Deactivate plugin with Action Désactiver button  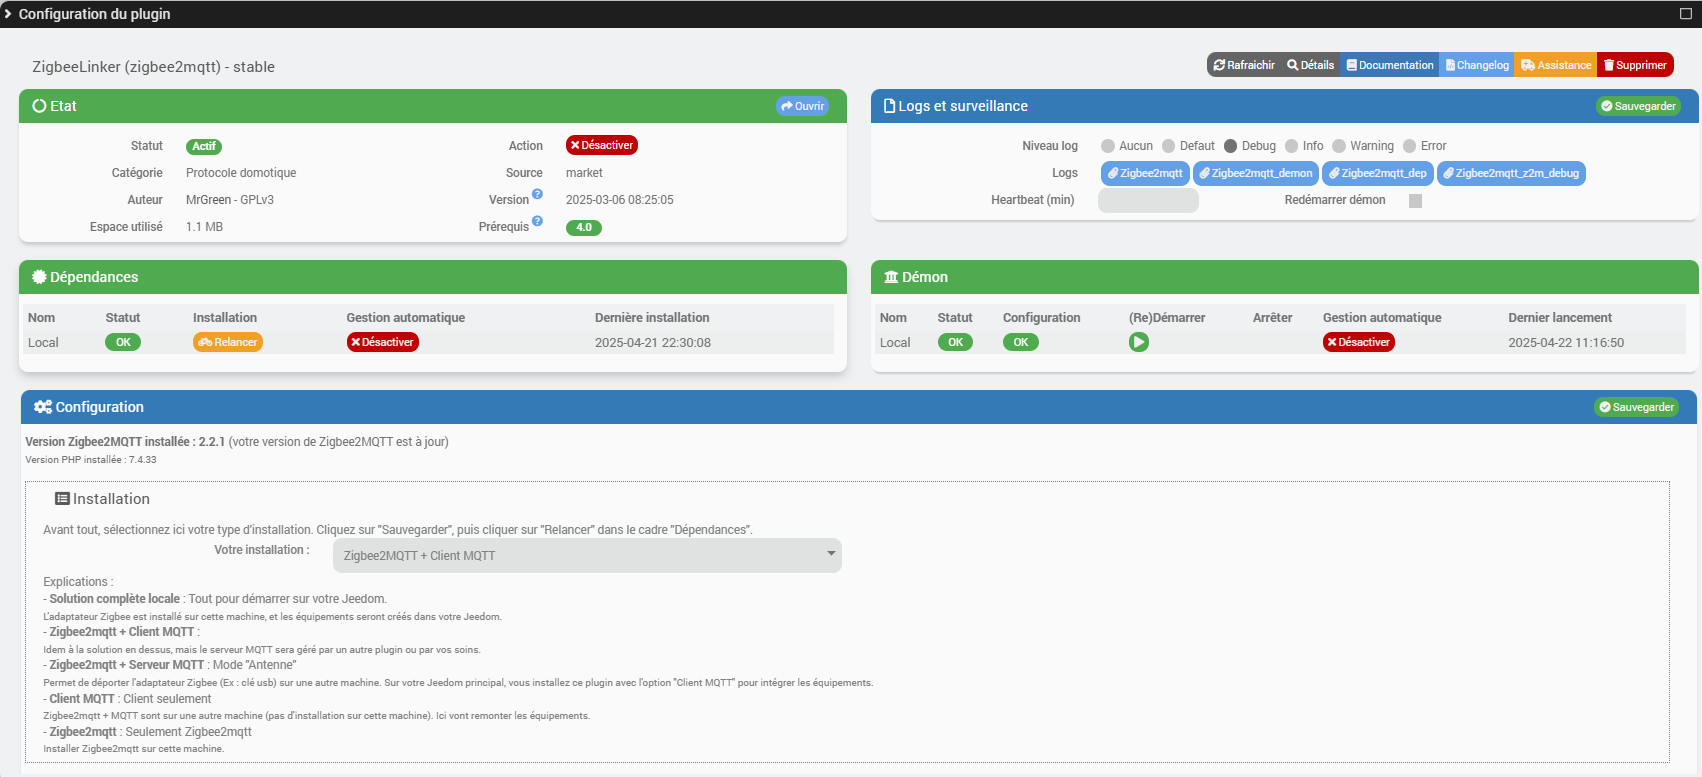click(602, 145)
